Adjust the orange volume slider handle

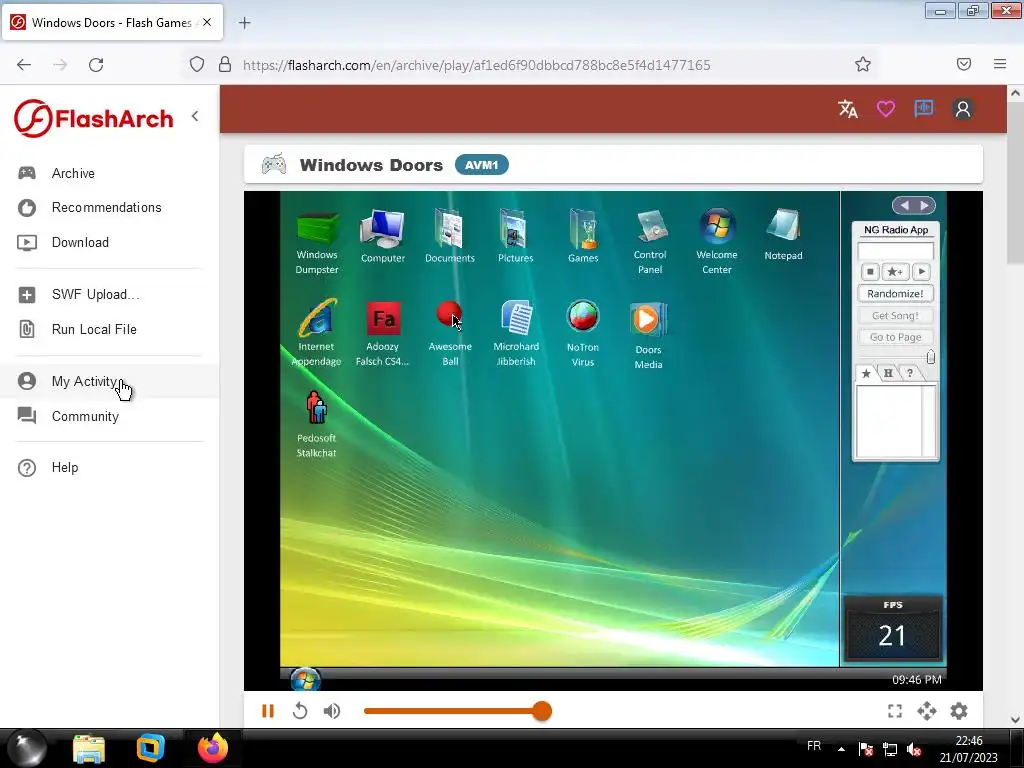click(541, 711)
